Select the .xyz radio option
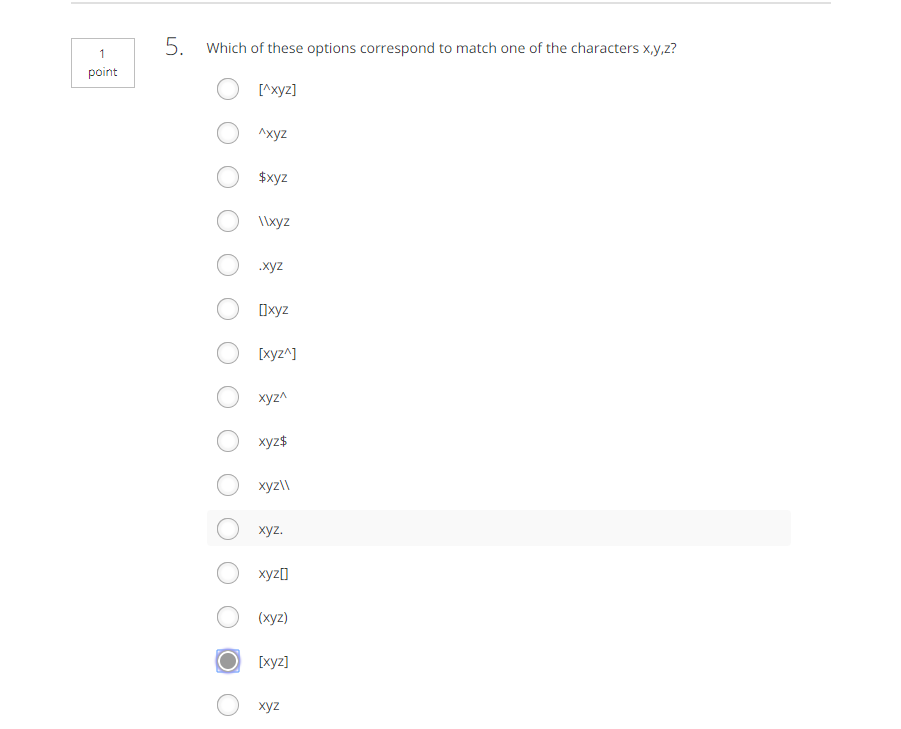Screen dimensions: 901x729 [x=228, y=265]
